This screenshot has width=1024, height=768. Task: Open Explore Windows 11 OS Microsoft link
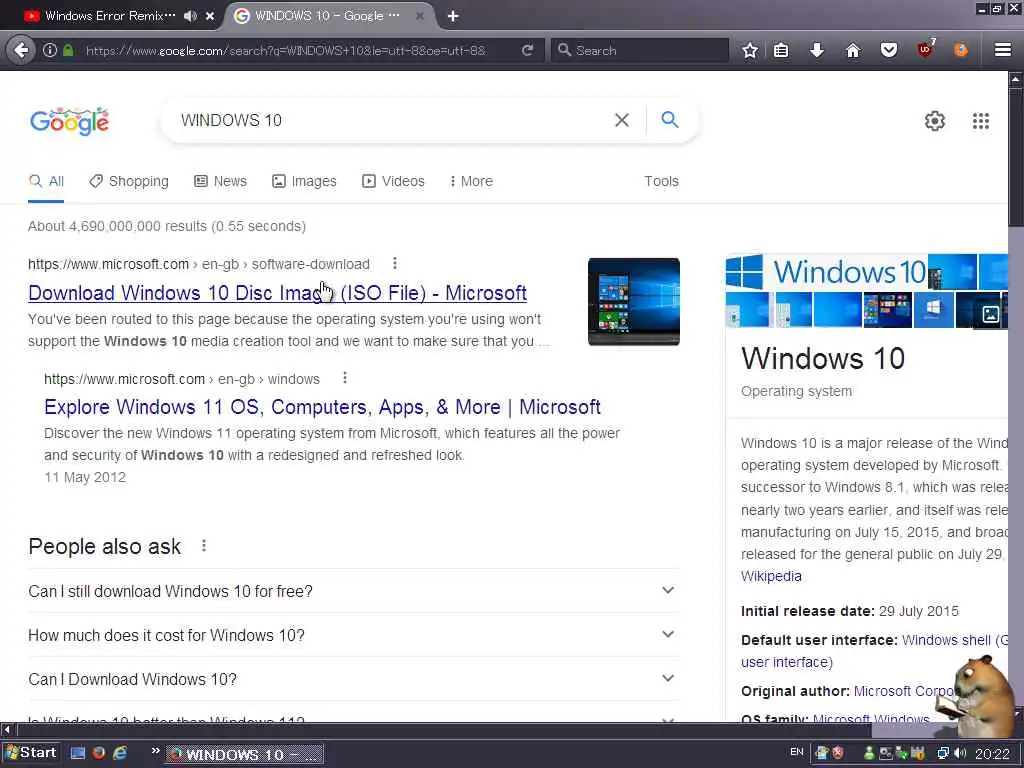(323, 407)
